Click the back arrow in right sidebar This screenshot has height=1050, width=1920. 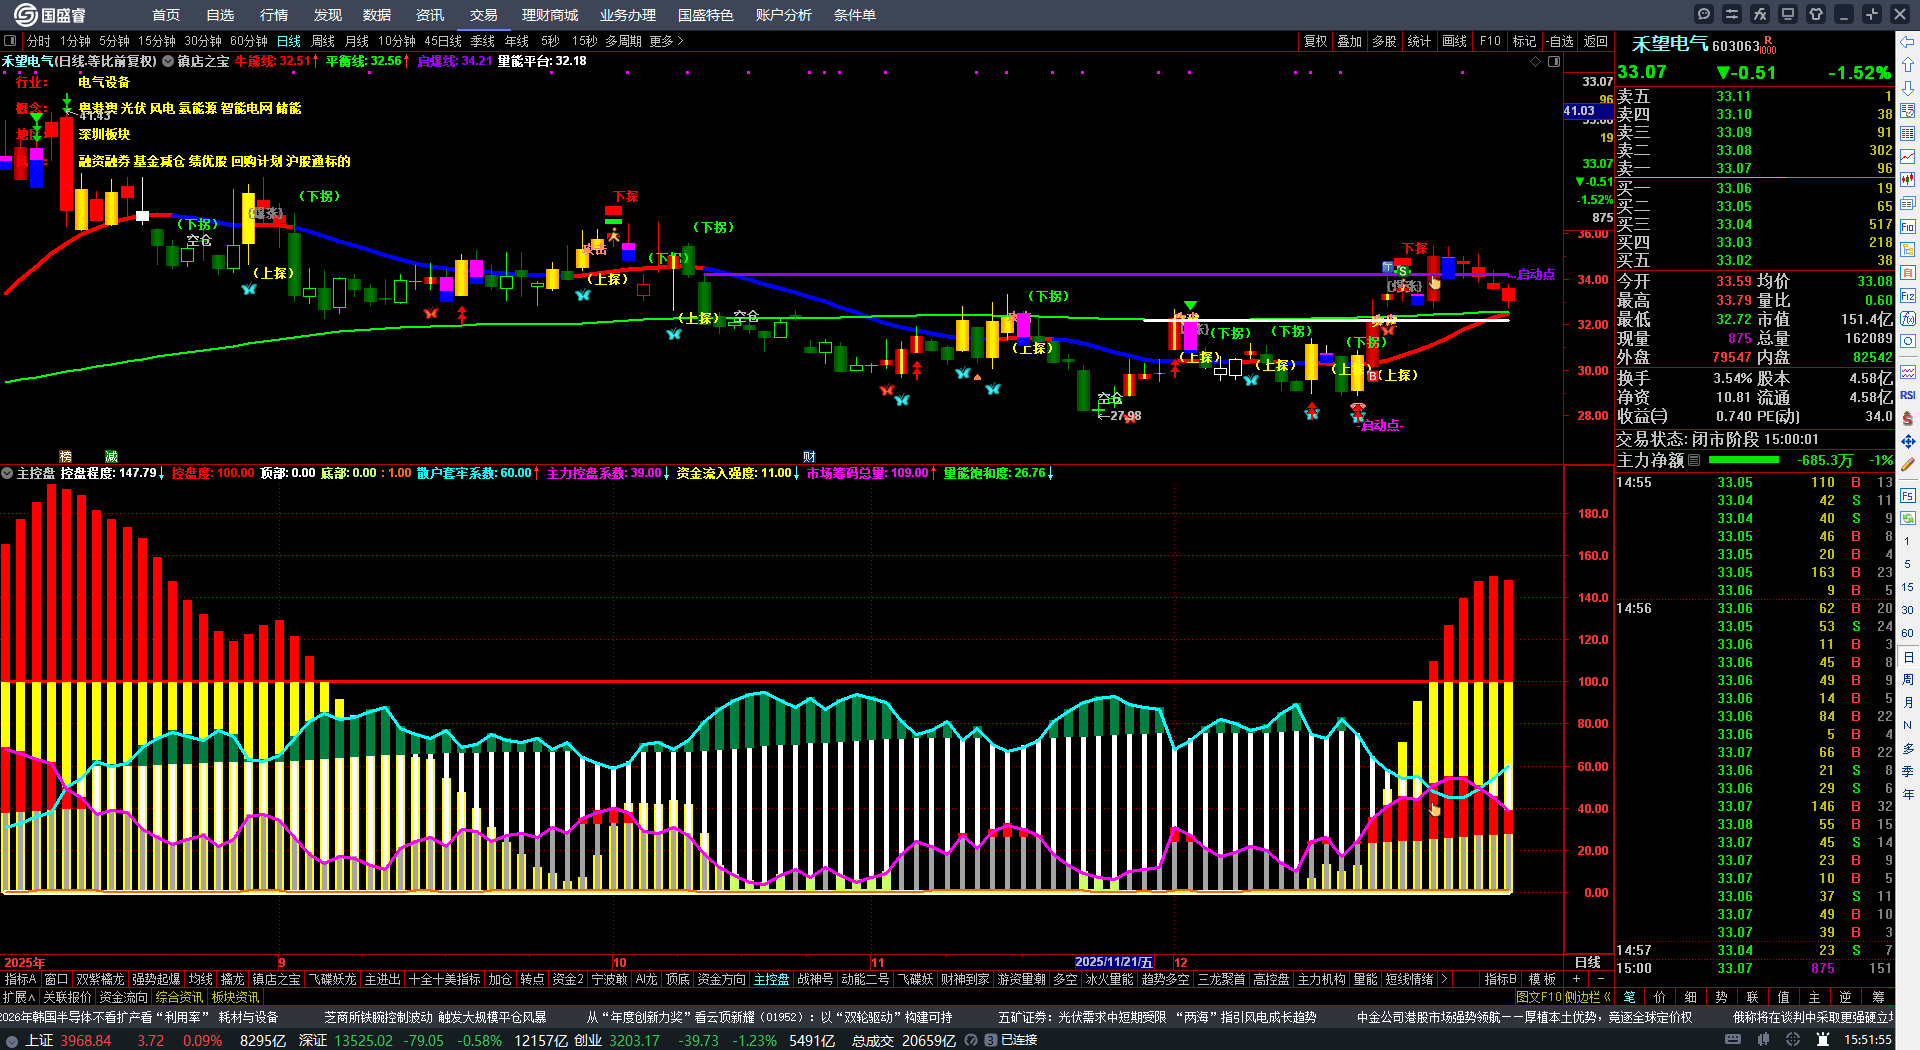pos(1908,42)
